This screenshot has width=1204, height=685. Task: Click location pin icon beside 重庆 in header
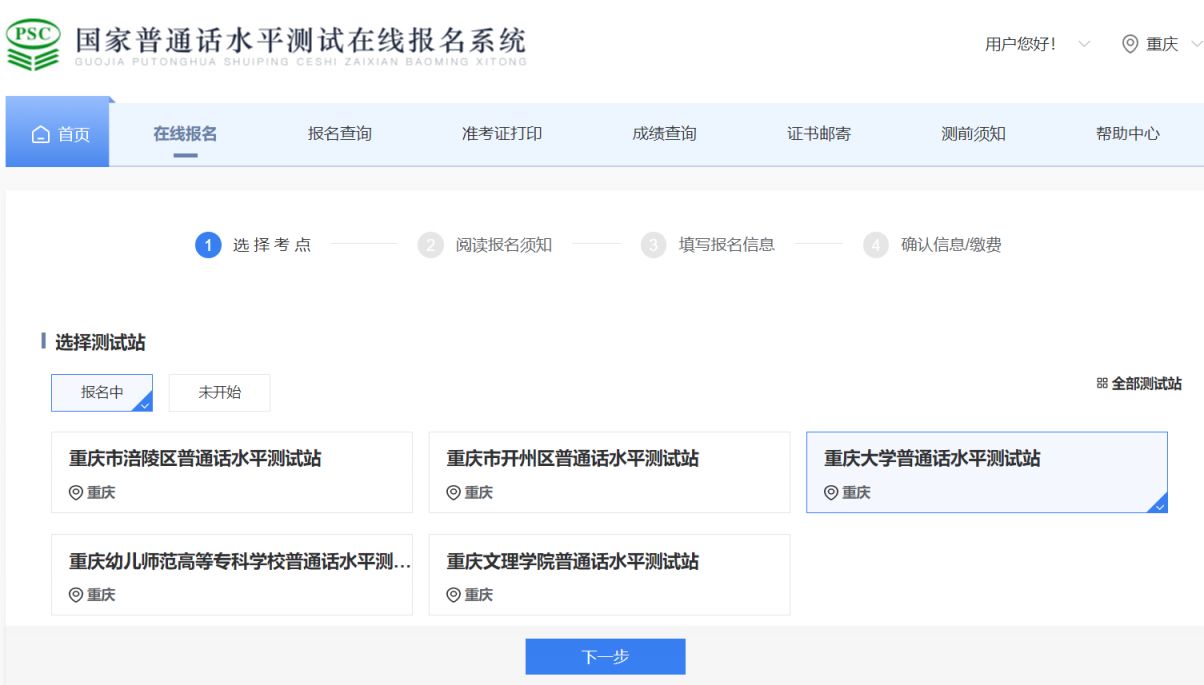click(x=1130, y=45)
